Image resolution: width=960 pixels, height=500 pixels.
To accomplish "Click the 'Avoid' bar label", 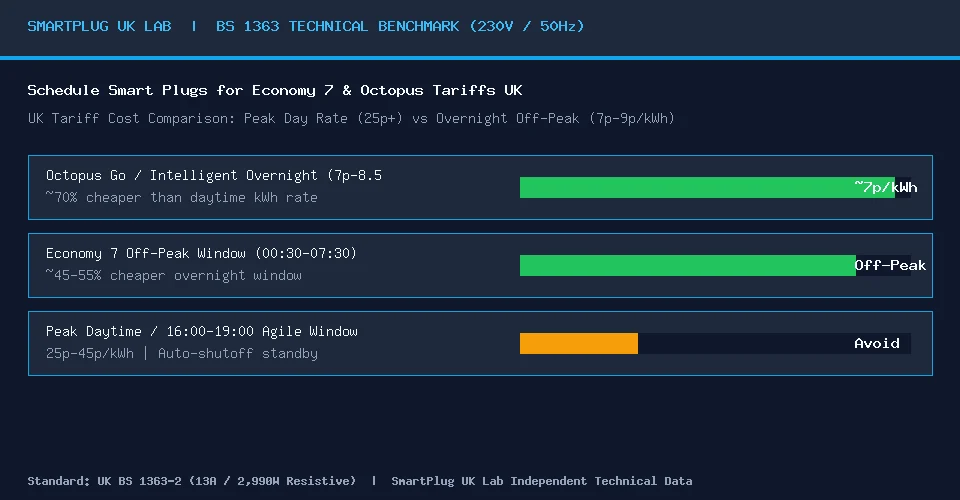I will pyautogui.click(x=877, y=343).
